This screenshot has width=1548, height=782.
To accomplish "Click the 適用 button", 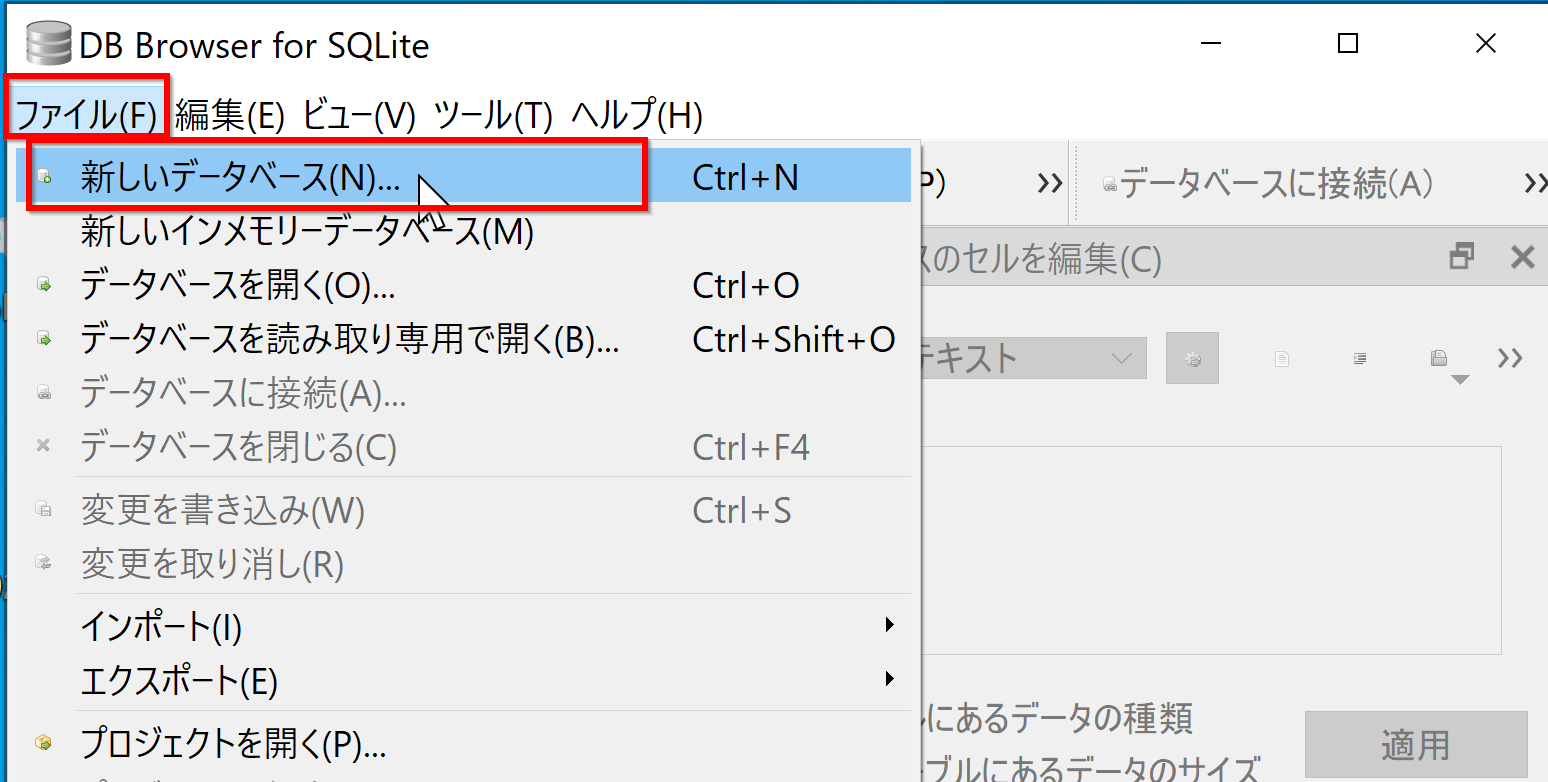I will (x=1416, y=745).
